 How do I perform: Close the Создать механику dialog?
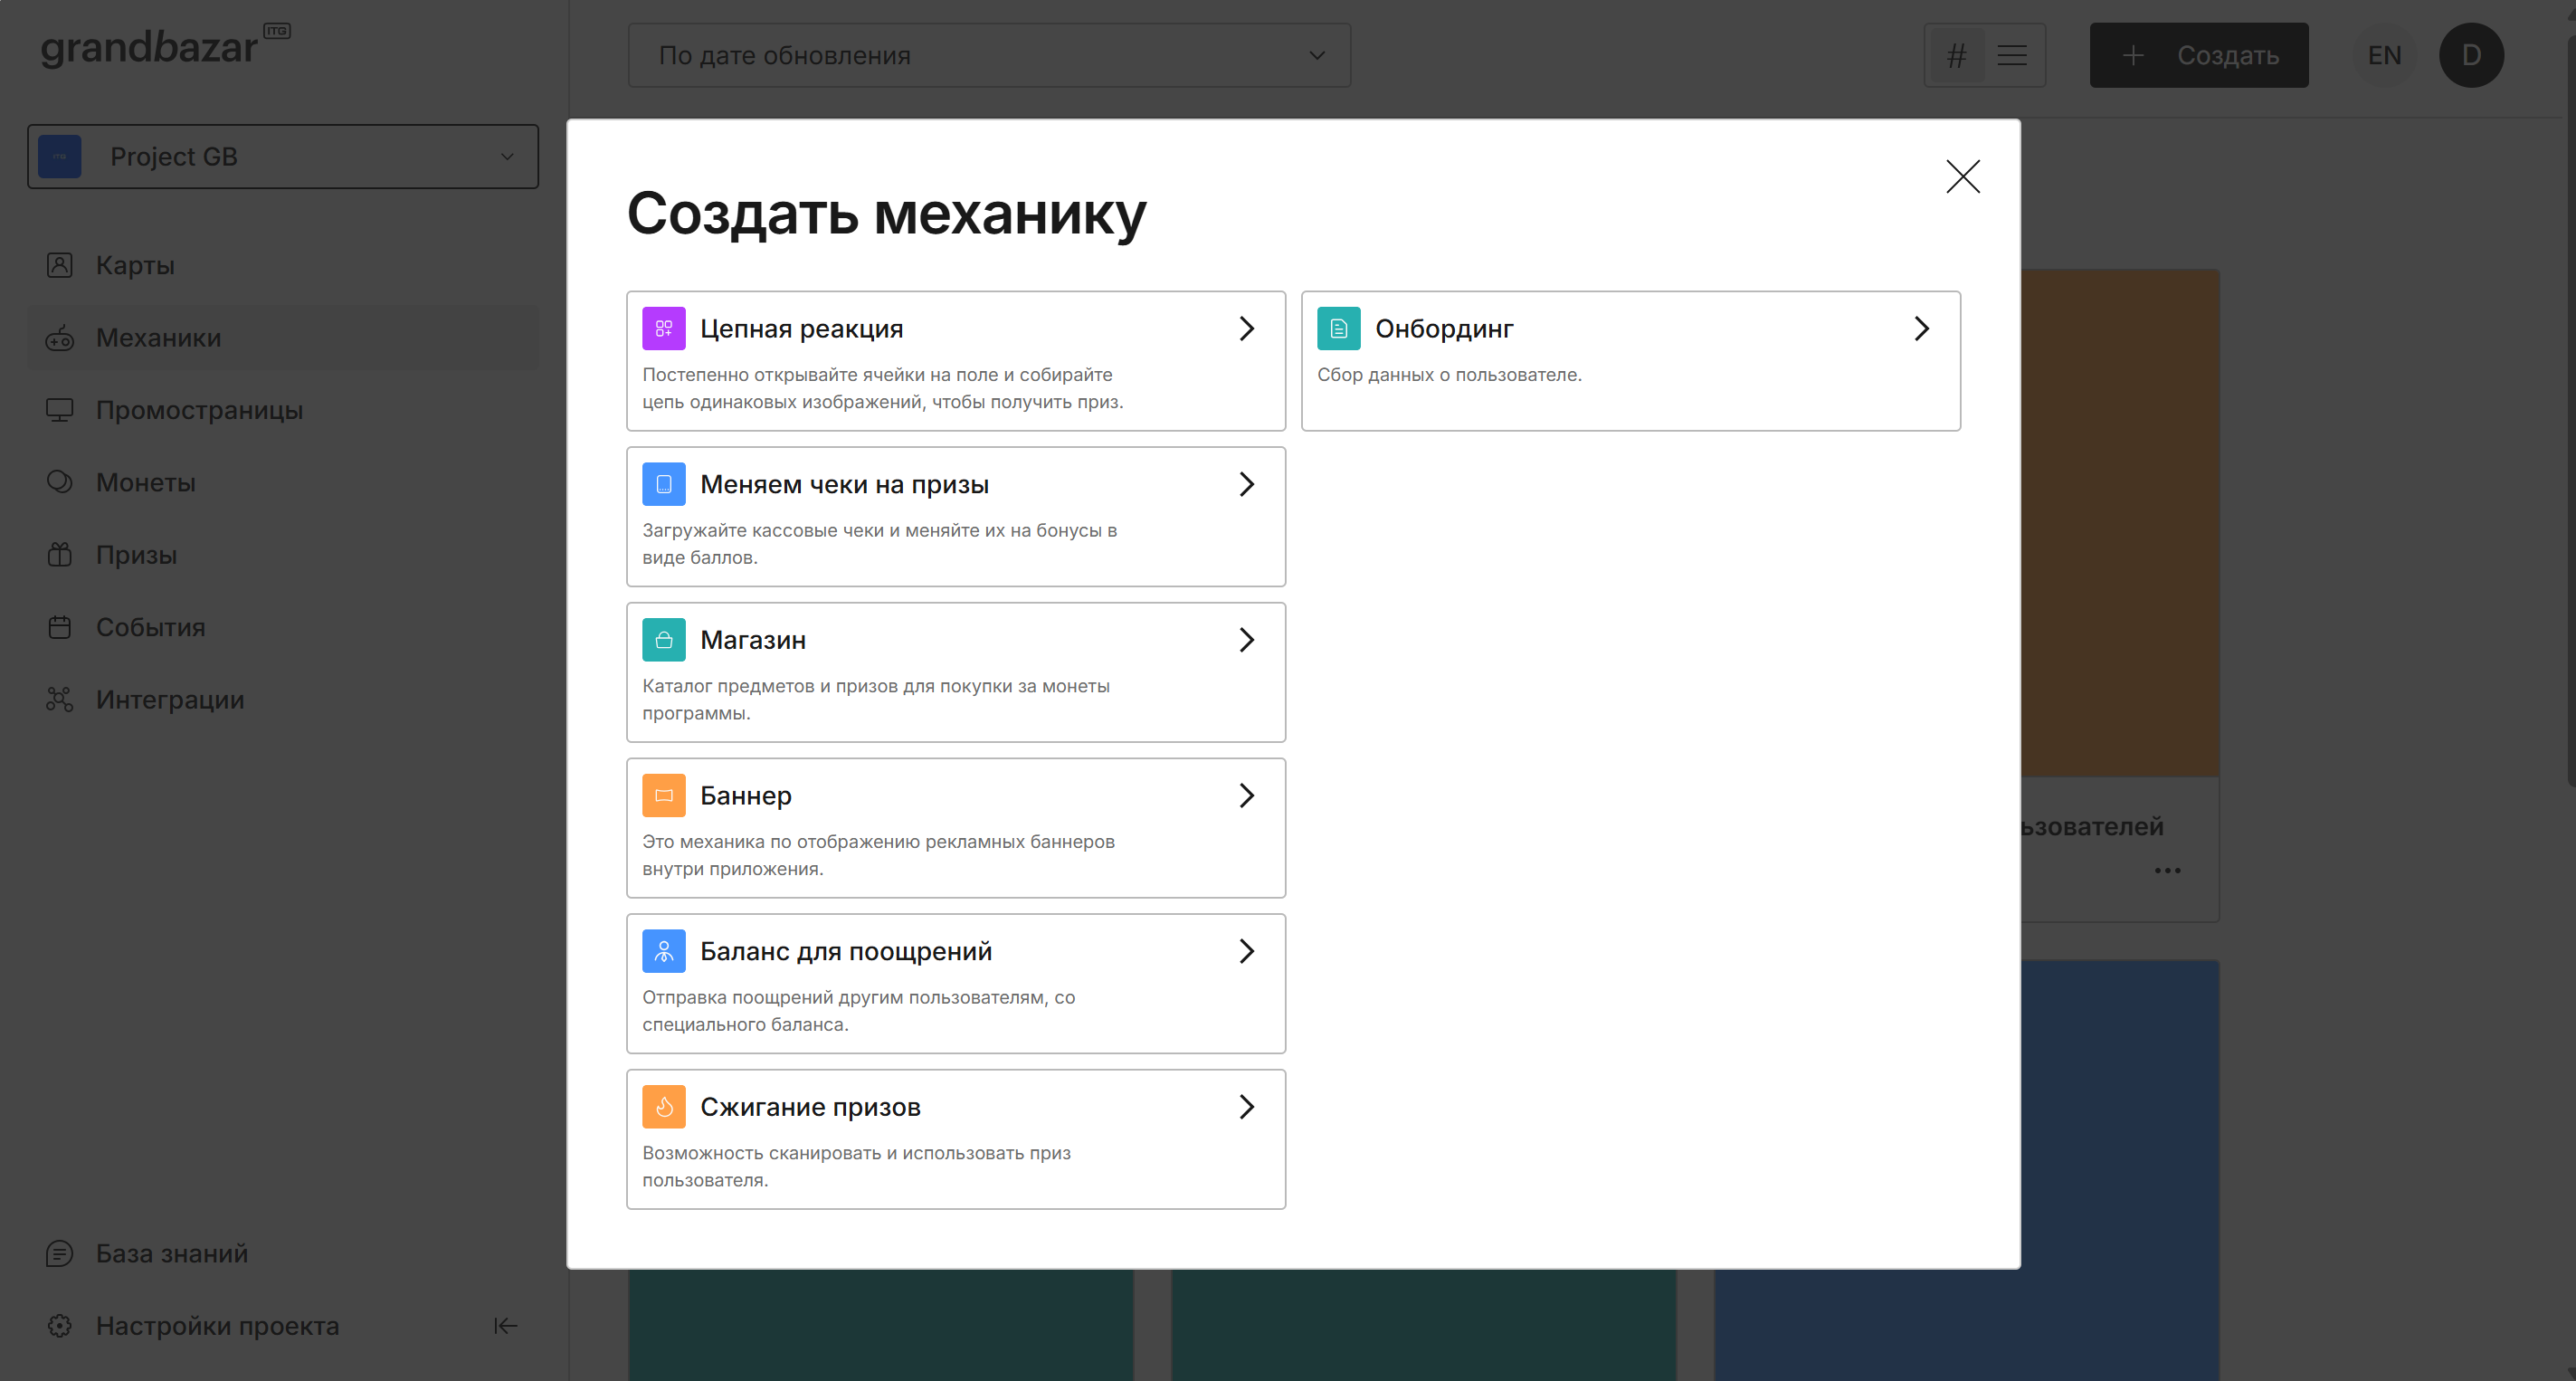click(x=1962, y=176)
